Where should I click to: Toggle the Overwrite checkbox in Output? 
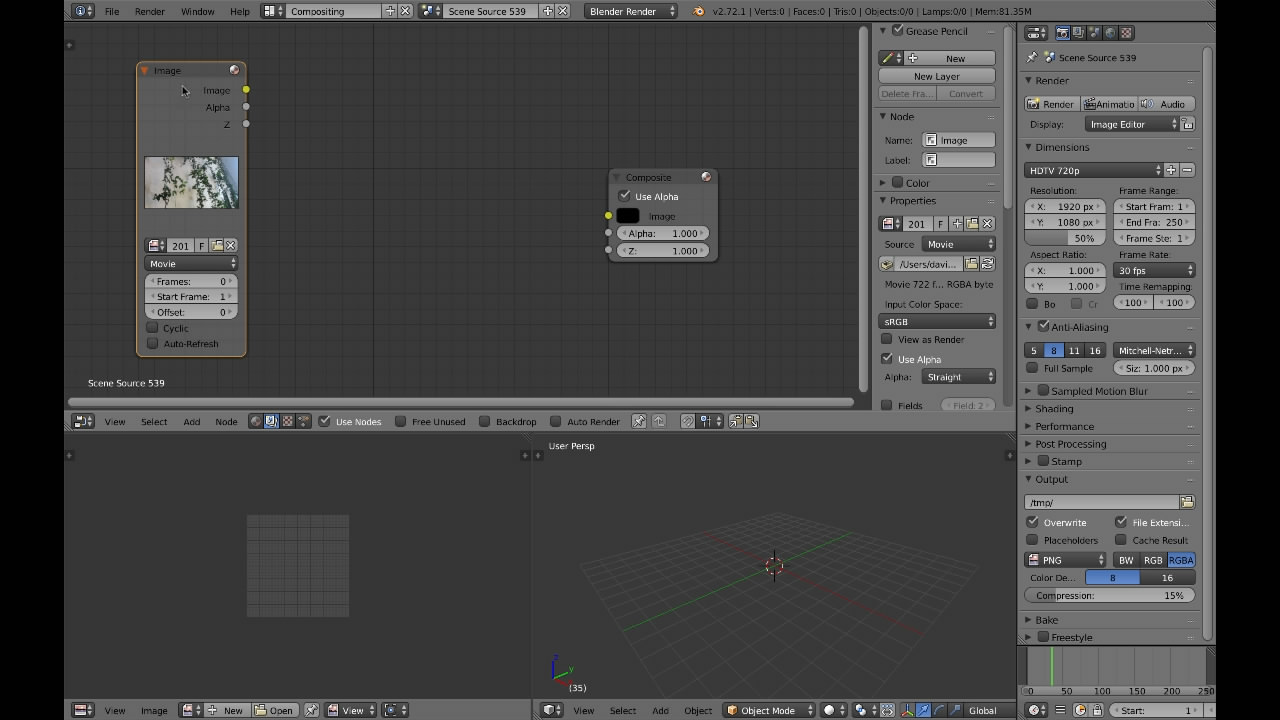(1032, 522)
